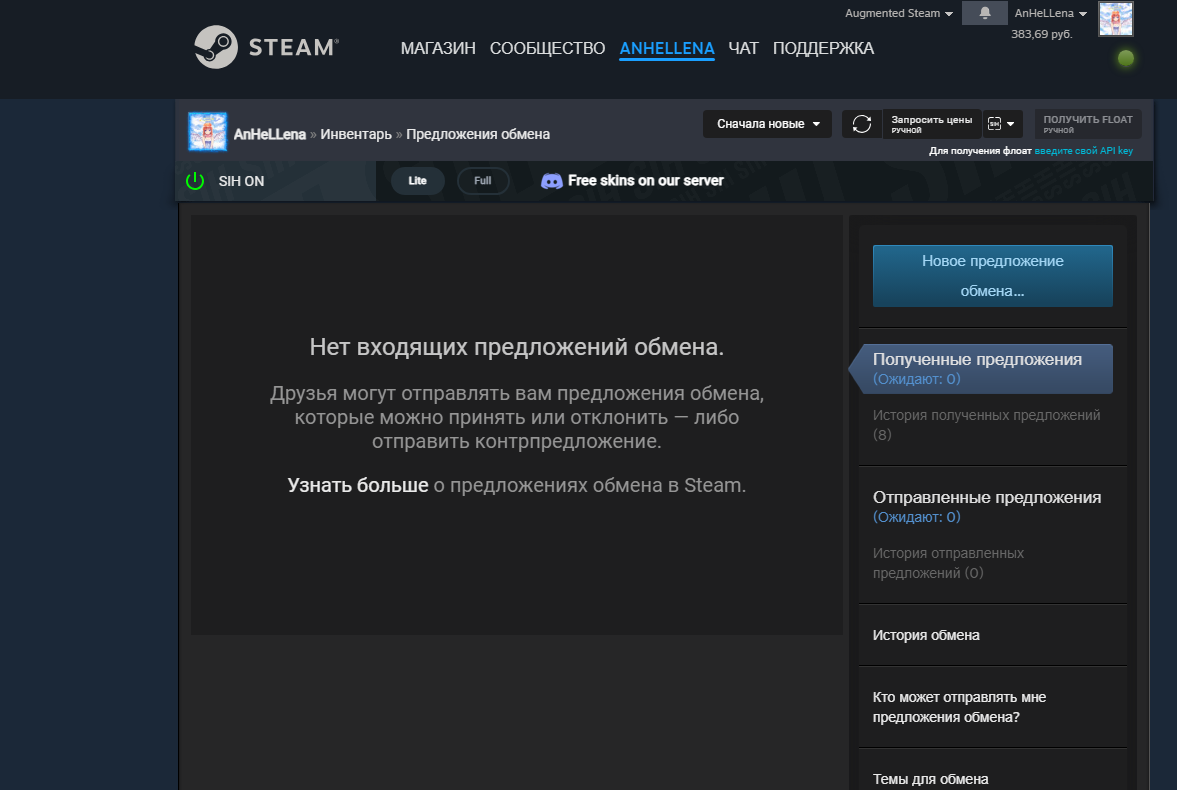1177x790 pixels.
Task: Select 'Полученные предложения' tab
Action: (x=983, y=369)
